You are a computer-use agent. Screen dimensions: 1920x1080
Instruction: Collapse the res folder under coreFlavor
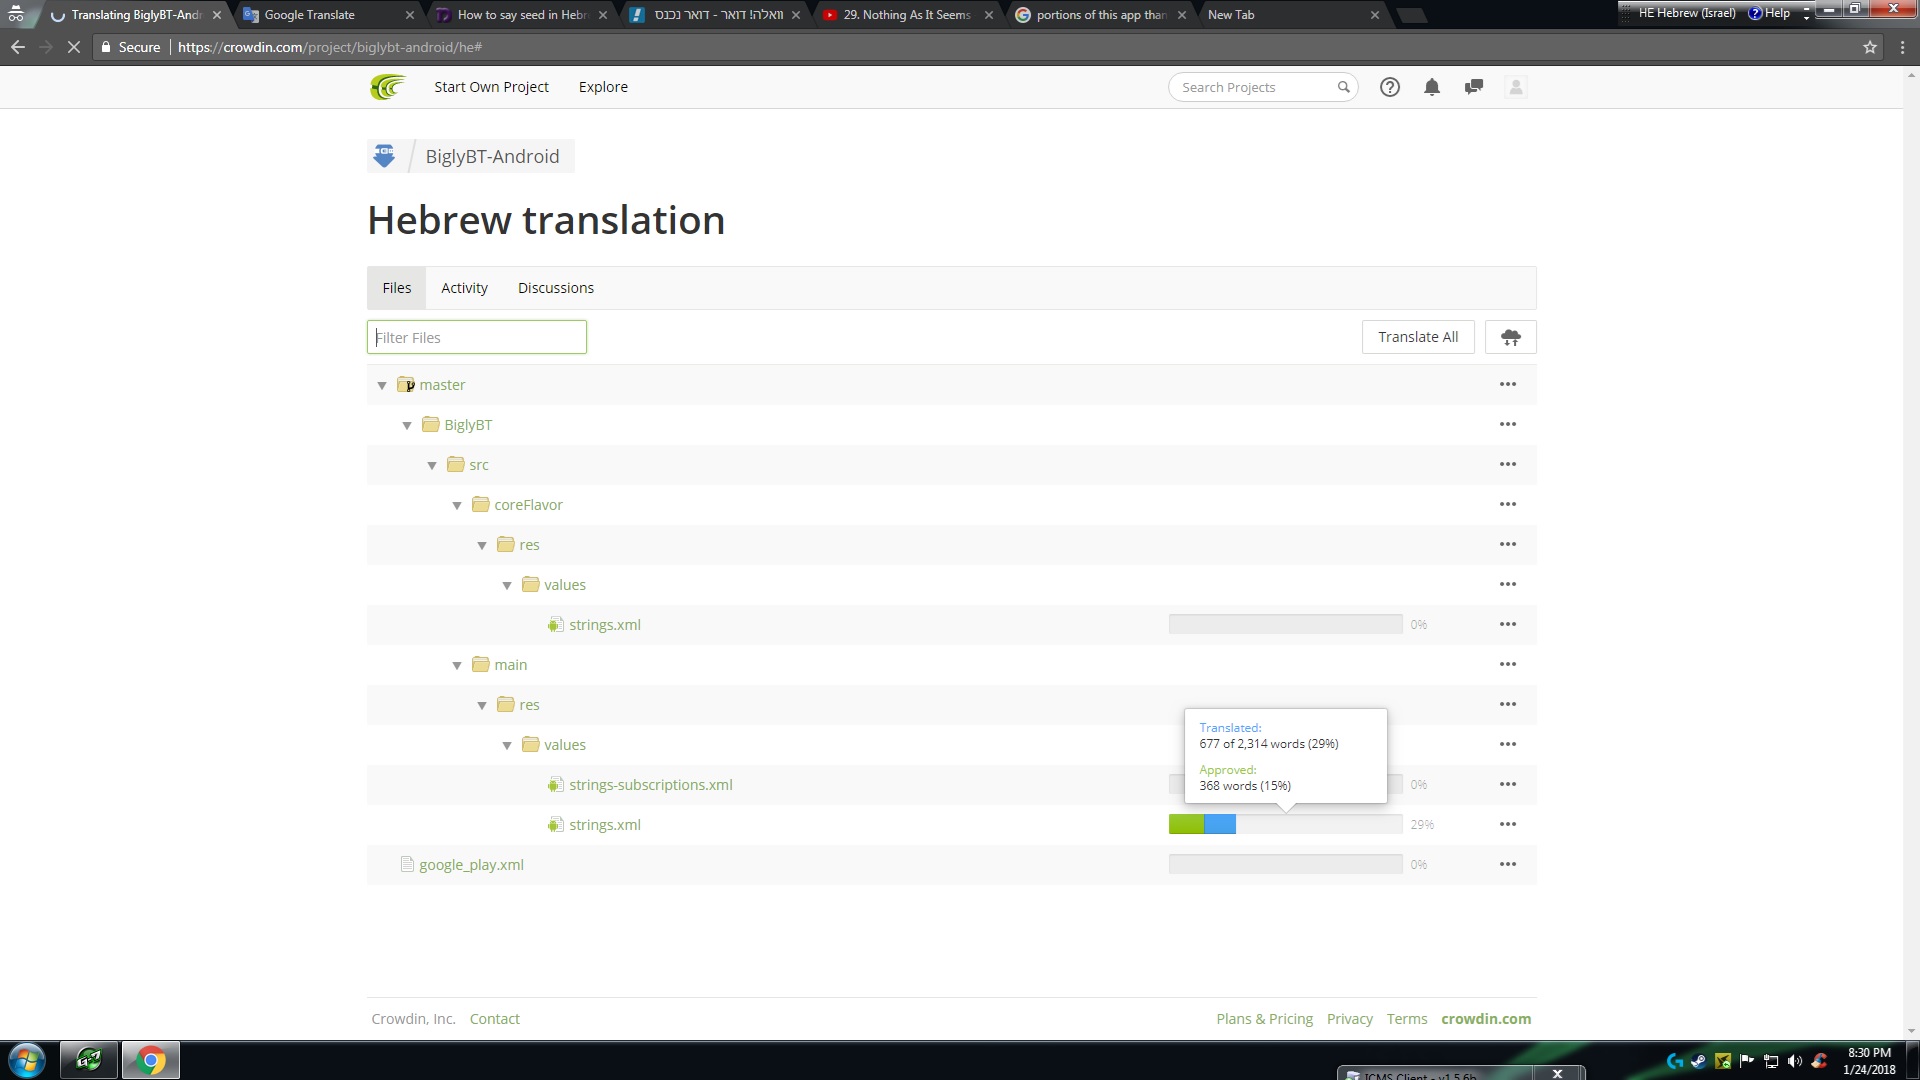[482, 545]
